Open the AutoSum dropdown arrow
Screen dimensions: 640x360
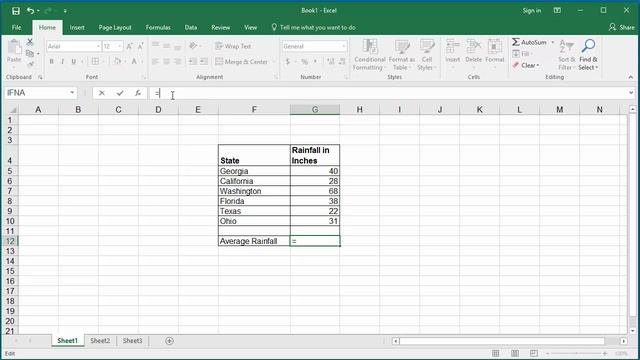click(x=553, y=42)
